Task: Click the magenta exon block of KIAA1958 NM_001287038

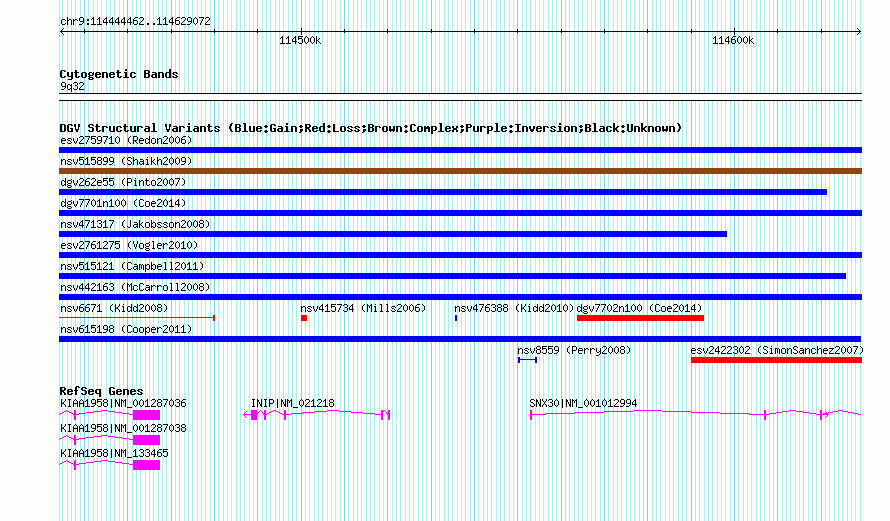Action: (x=146, y=440)
